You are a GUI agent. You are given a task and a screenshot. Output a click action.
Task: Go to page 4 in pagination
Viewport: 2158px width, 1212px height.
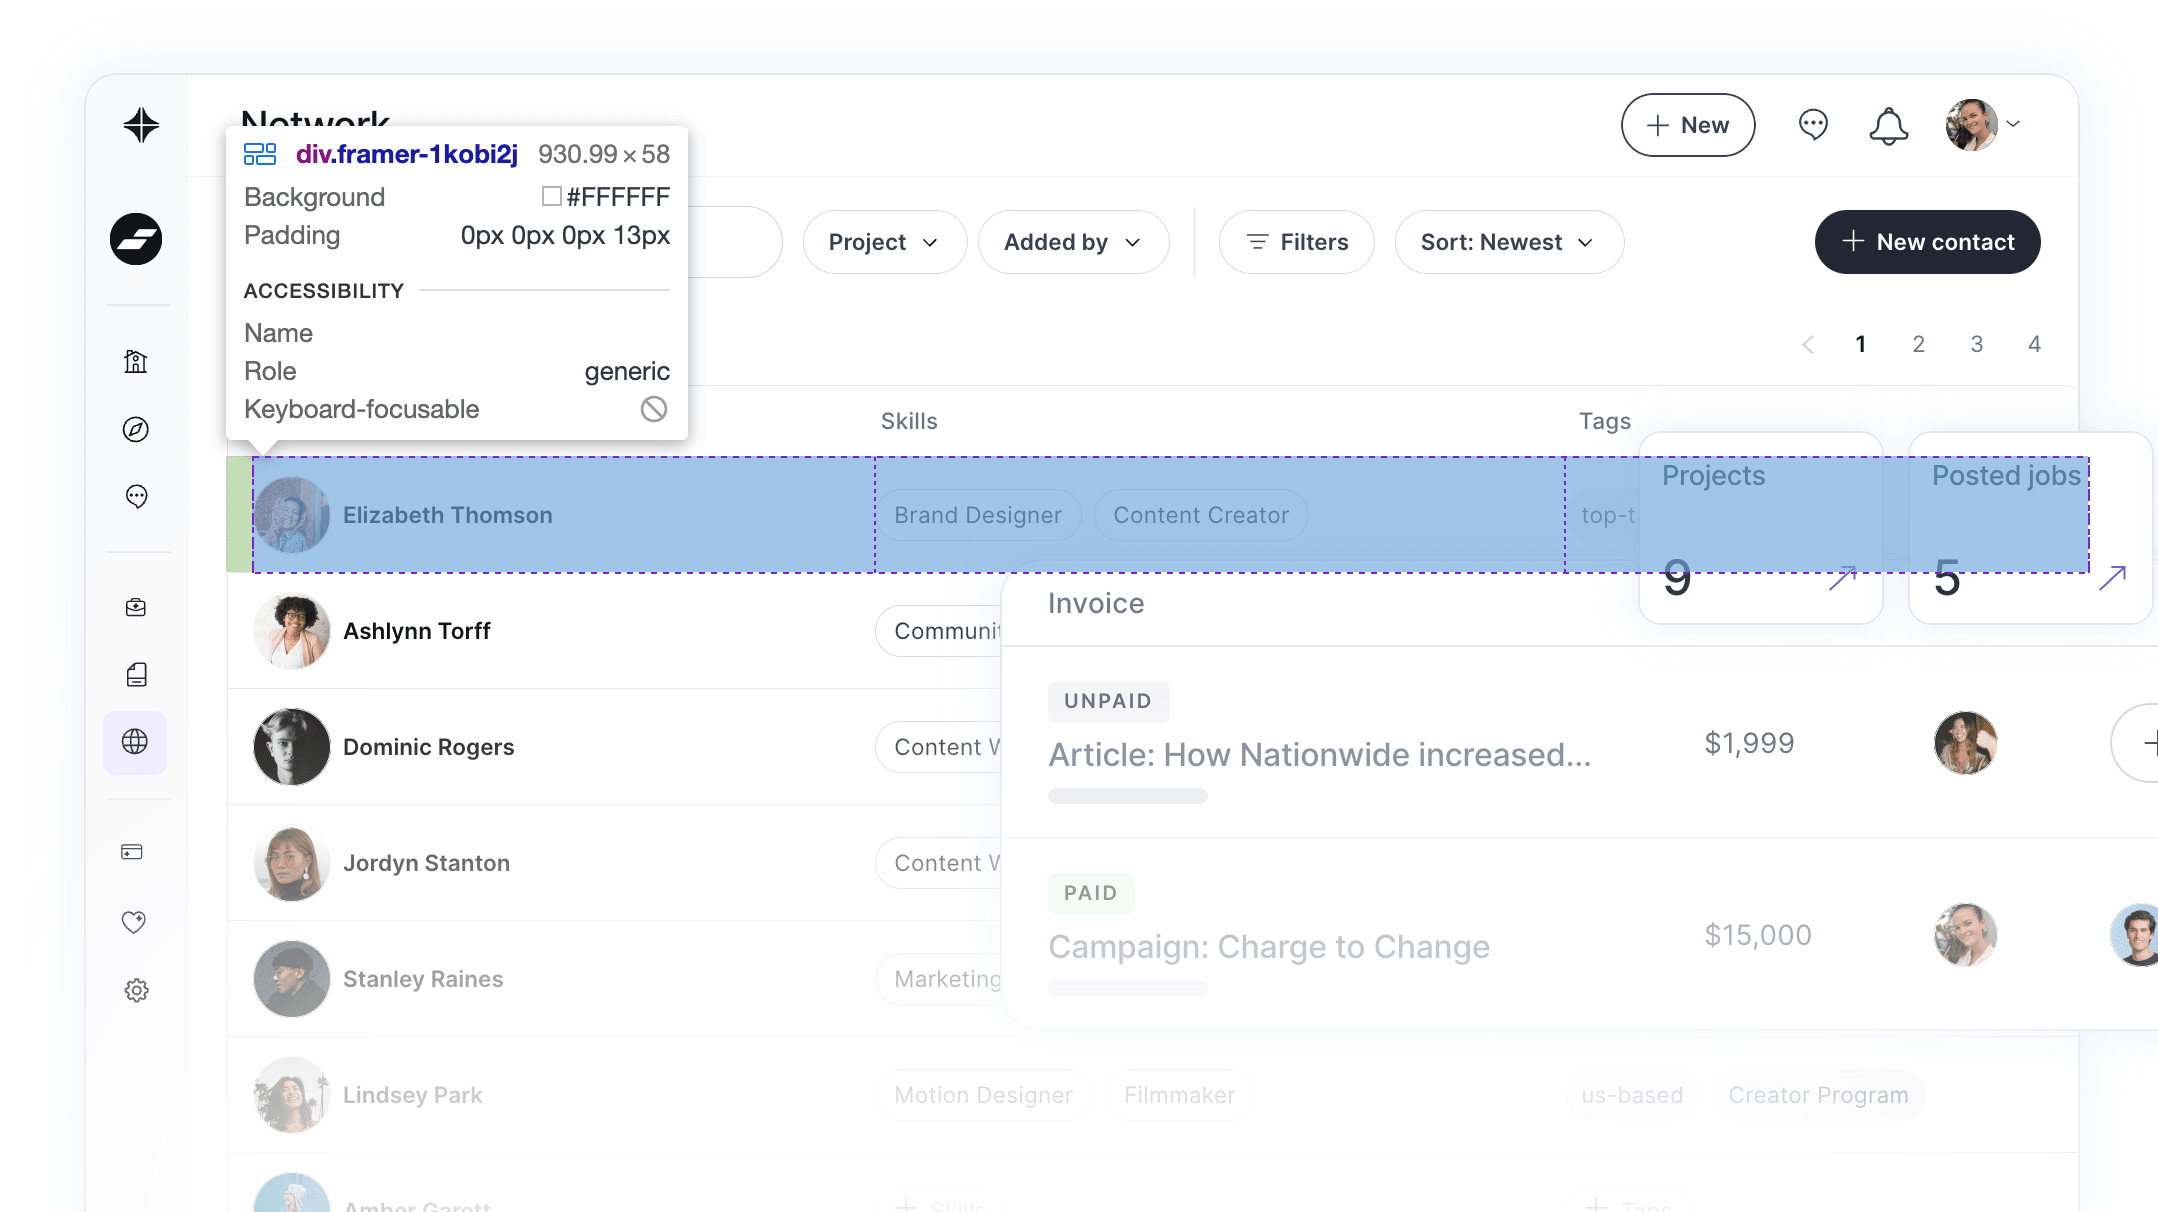tap(2035, 344)
